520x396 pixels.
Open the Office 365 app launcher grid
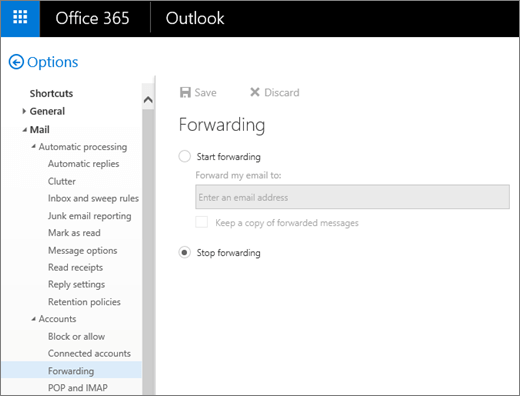click(20, 18)
